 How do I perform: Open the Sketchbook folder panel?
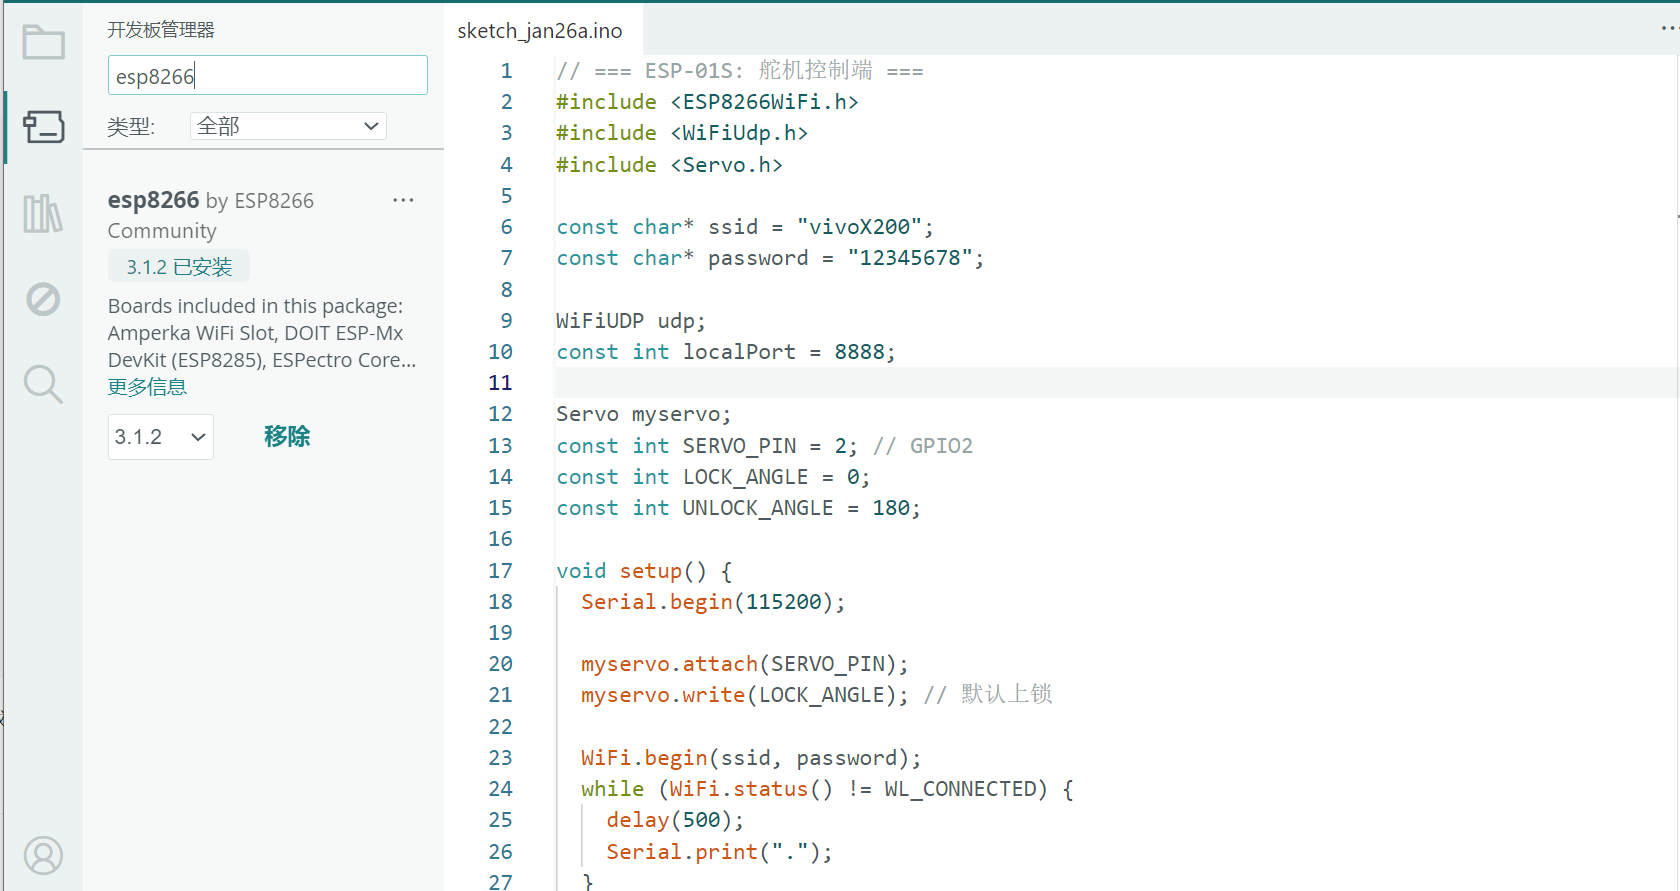pyautogui.click(x=43, y=42)
